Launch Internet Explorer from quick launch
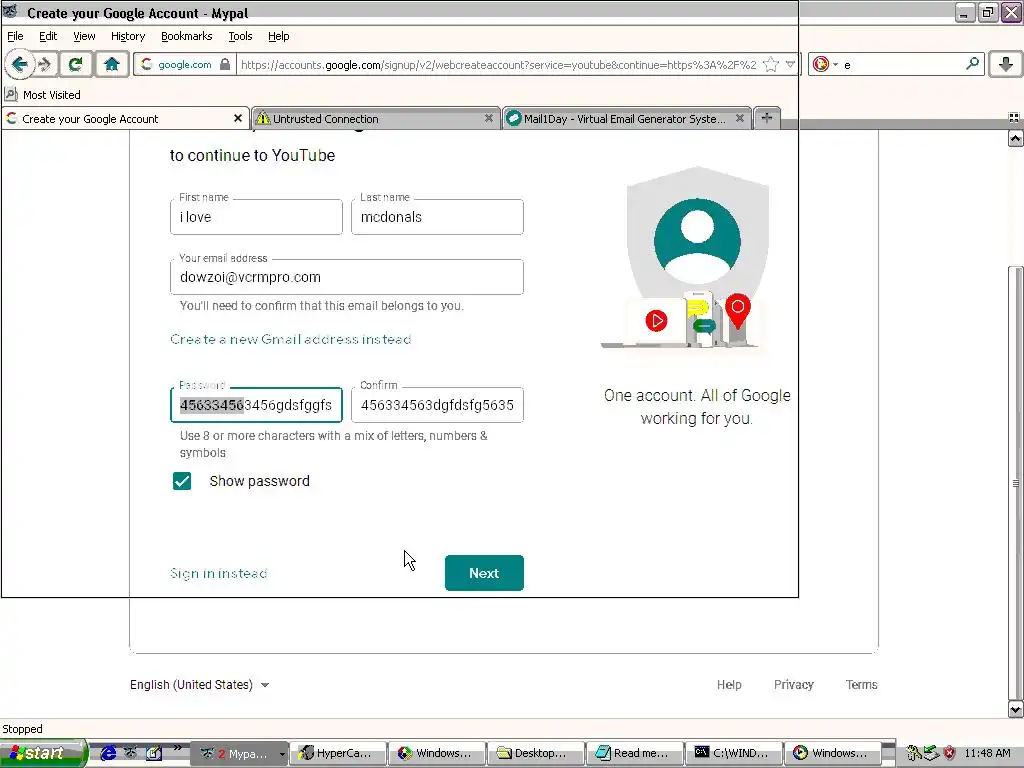This screenshot has width=1024, height=768. pos(108,753)
